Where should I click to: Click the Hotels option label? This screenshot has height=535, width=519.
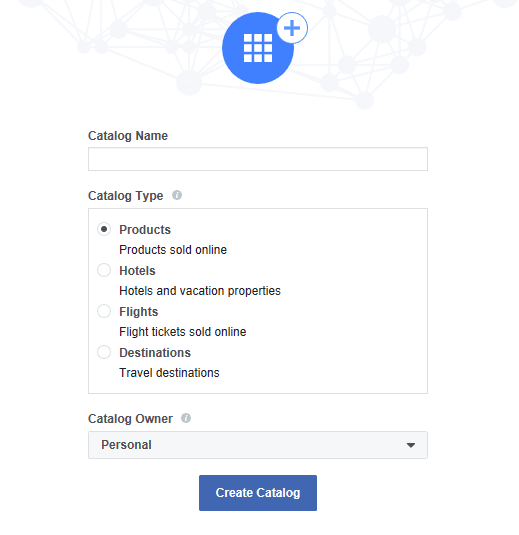tap(137, 271)
